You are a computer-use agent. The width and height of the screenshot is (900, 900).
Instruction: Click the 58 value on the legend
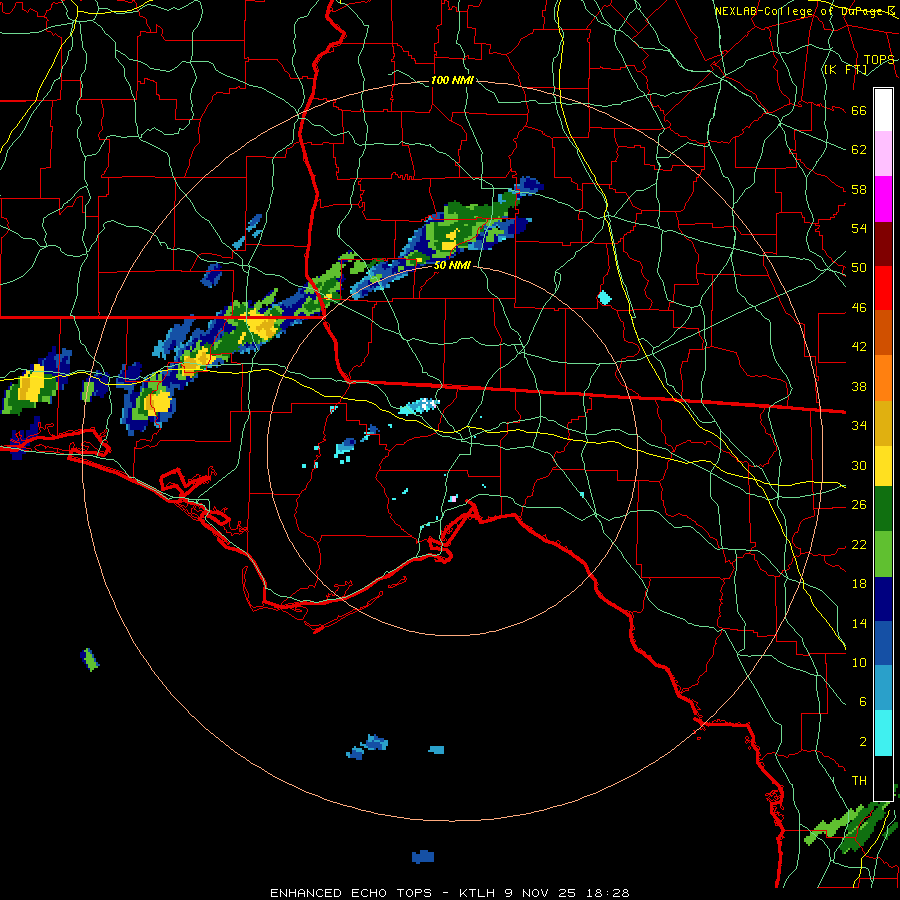(x=859, y=189)
